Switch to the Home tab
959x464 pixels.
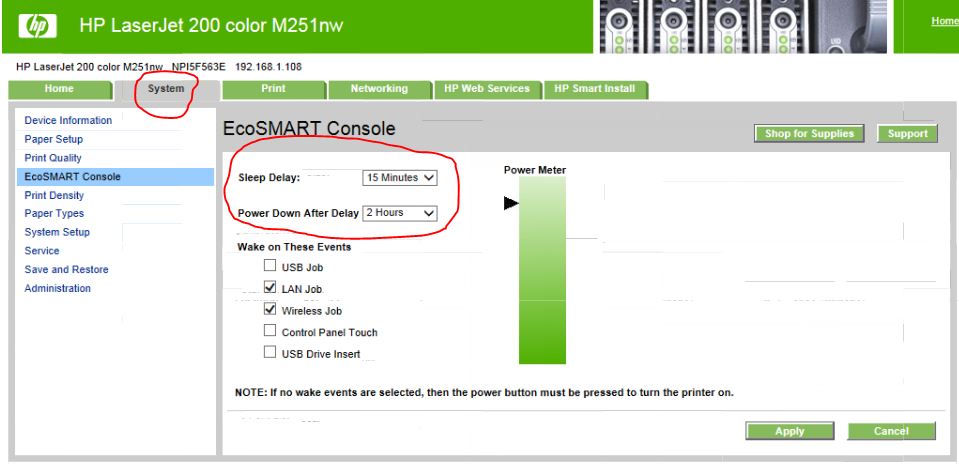[60, 89]
